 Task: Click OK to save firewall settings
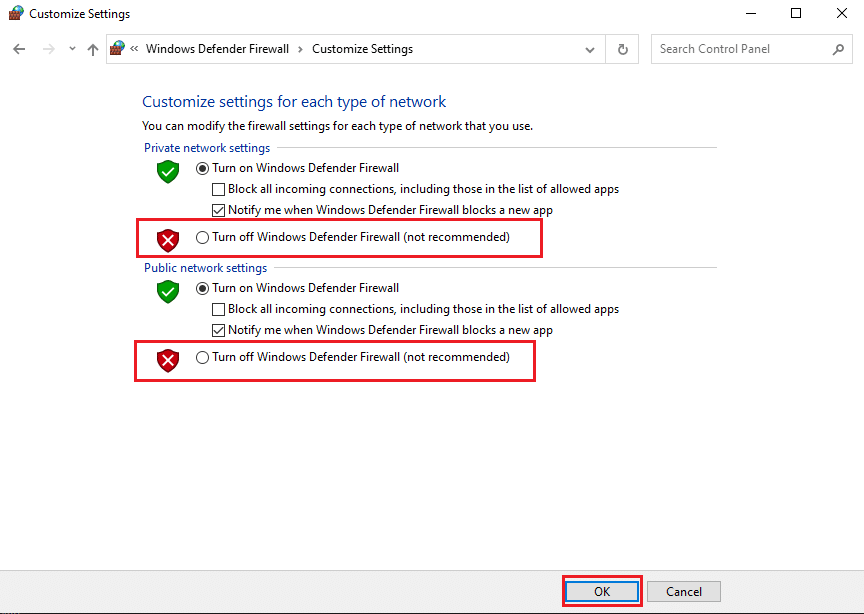point(602,591)
